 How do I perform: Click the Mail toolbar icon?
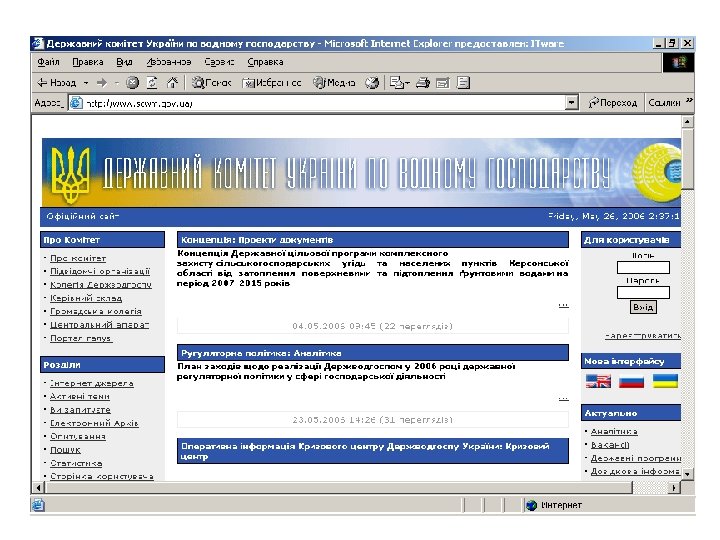[x=399, y=83]
